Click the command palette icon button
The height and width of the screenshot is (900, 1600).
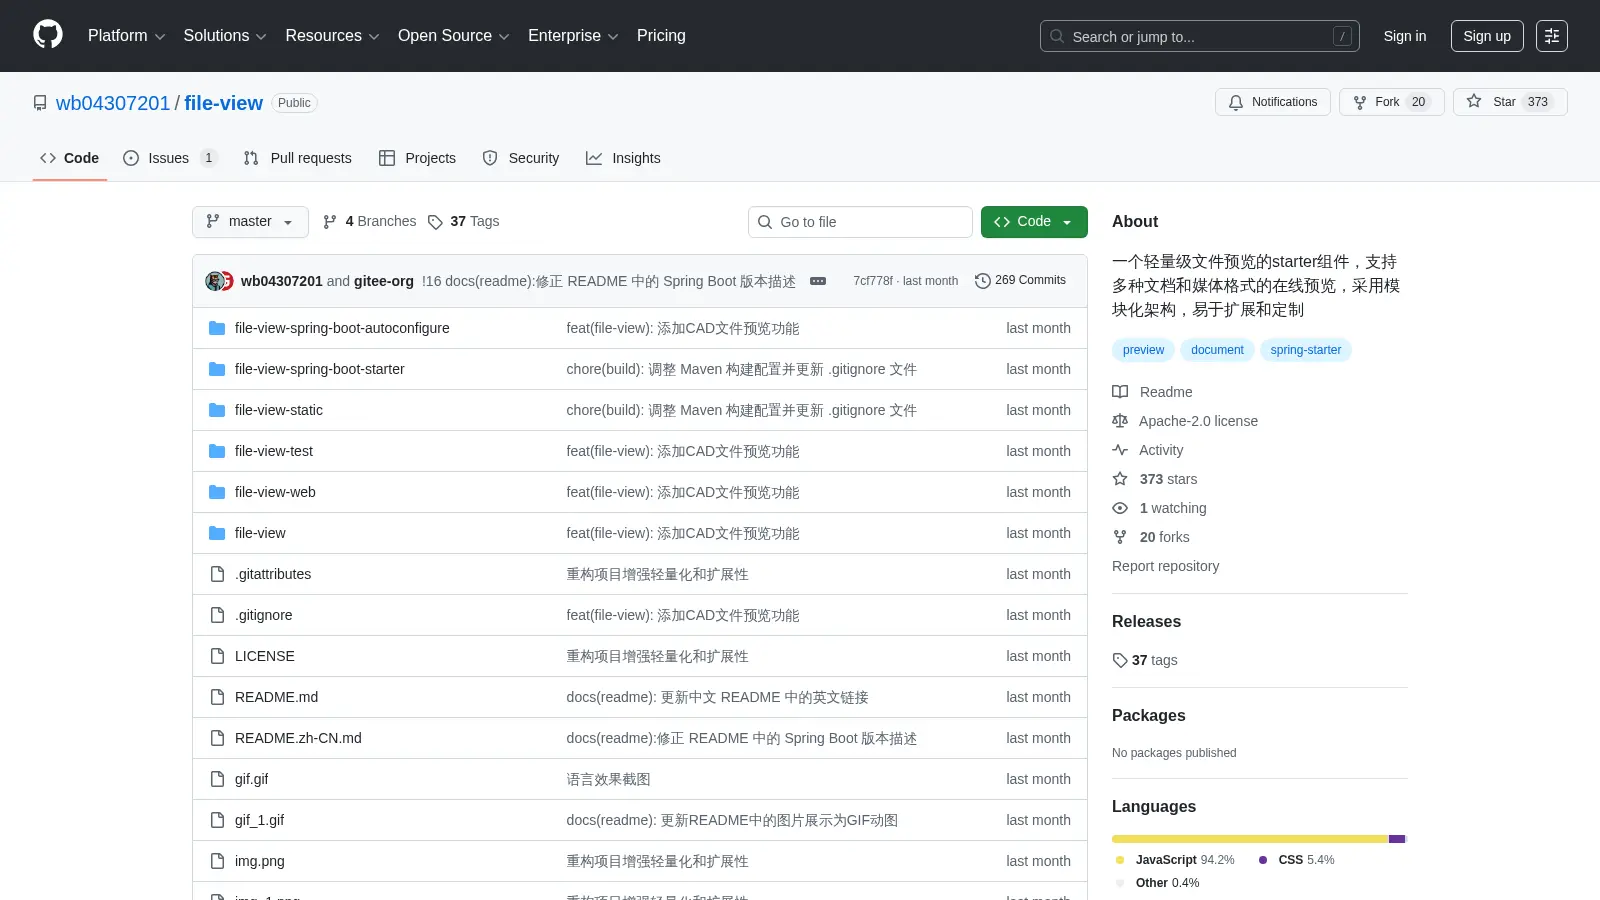click(1552, 36)
